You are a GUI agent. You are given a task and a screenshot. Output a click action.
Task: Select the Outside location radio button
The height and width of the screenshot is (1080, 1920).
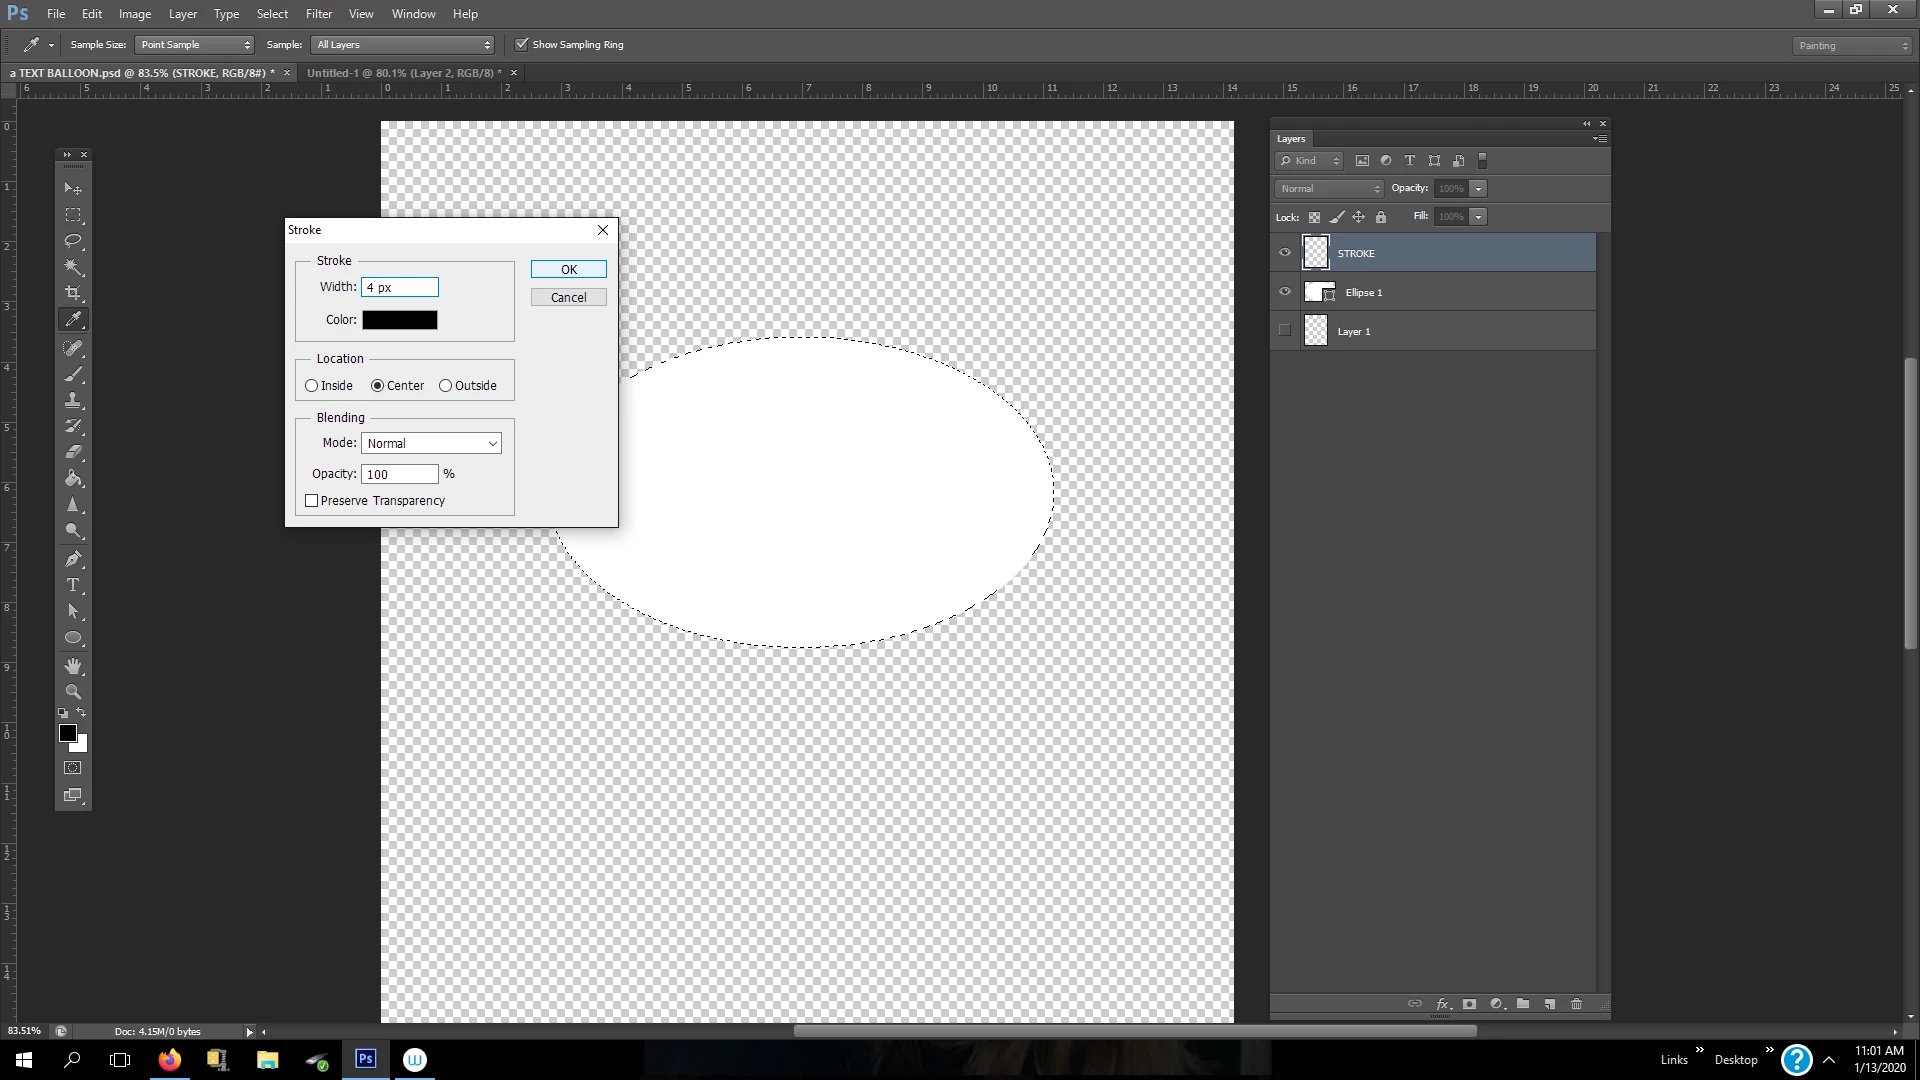(446, 386)
